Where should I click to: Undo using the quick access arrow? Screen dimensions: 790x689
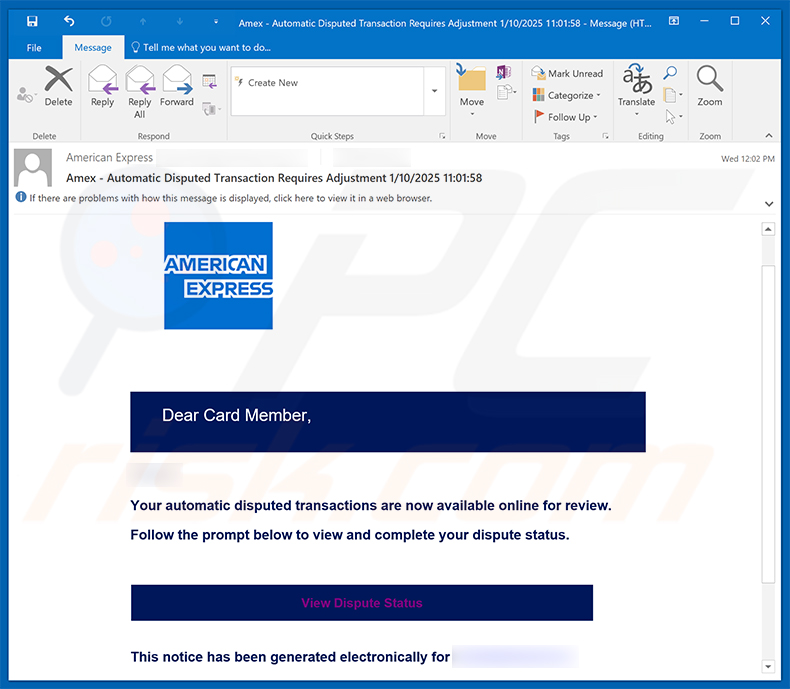coord(69,21)
